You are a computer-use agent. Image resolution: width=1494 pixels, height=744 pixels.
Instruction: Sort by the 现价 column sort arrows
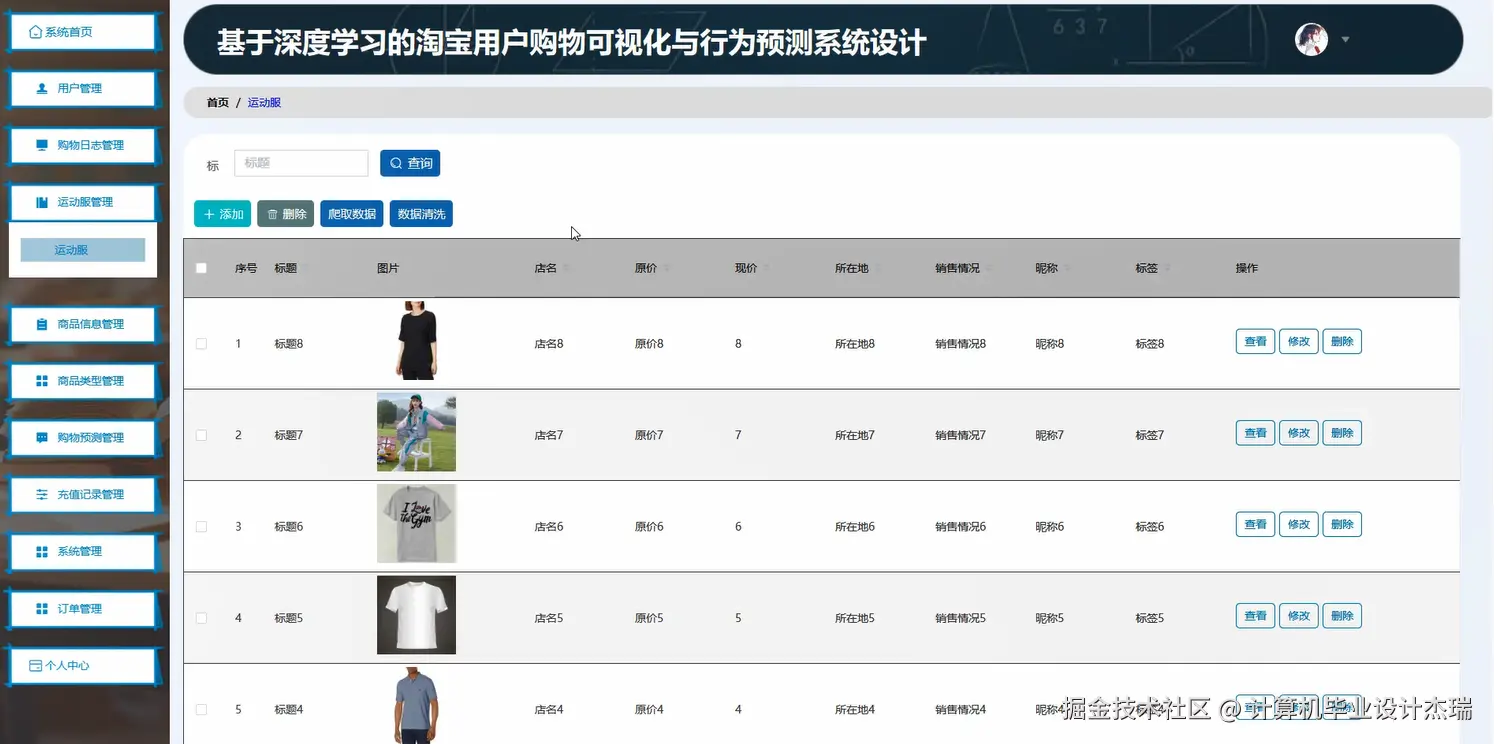pos(767,268)
